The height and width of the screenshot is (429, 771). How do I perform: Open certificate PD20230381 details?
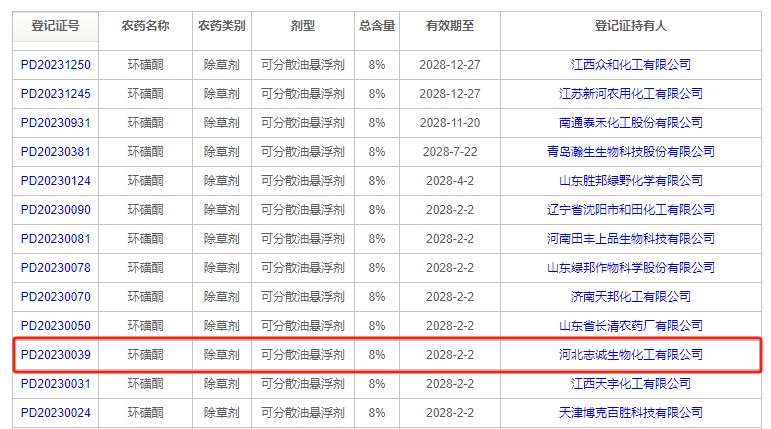55,152
